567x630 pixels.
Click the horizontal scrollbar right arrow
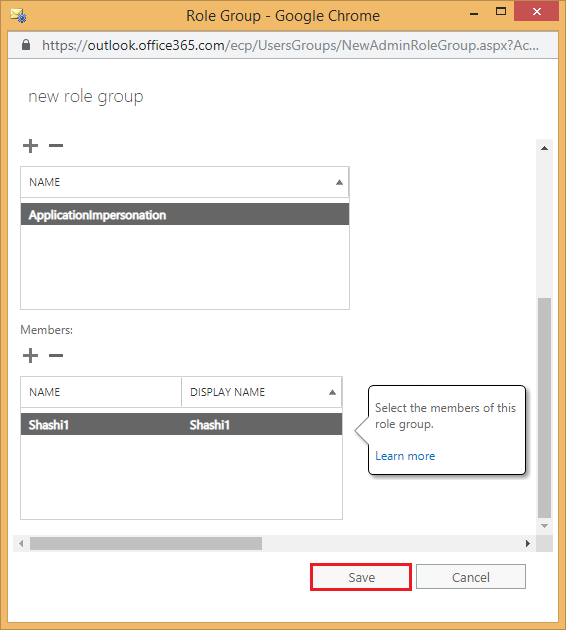(528, 544)
